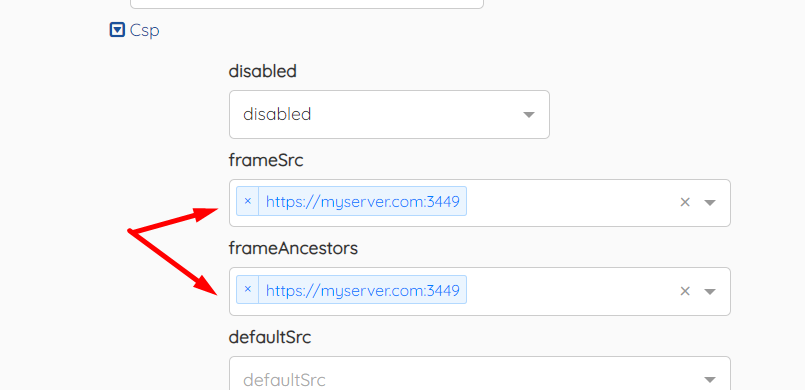Viewport: 805px width, 390px height.
Task: Open the defaultSrc dropdown arrow
Action: (710, 380)
